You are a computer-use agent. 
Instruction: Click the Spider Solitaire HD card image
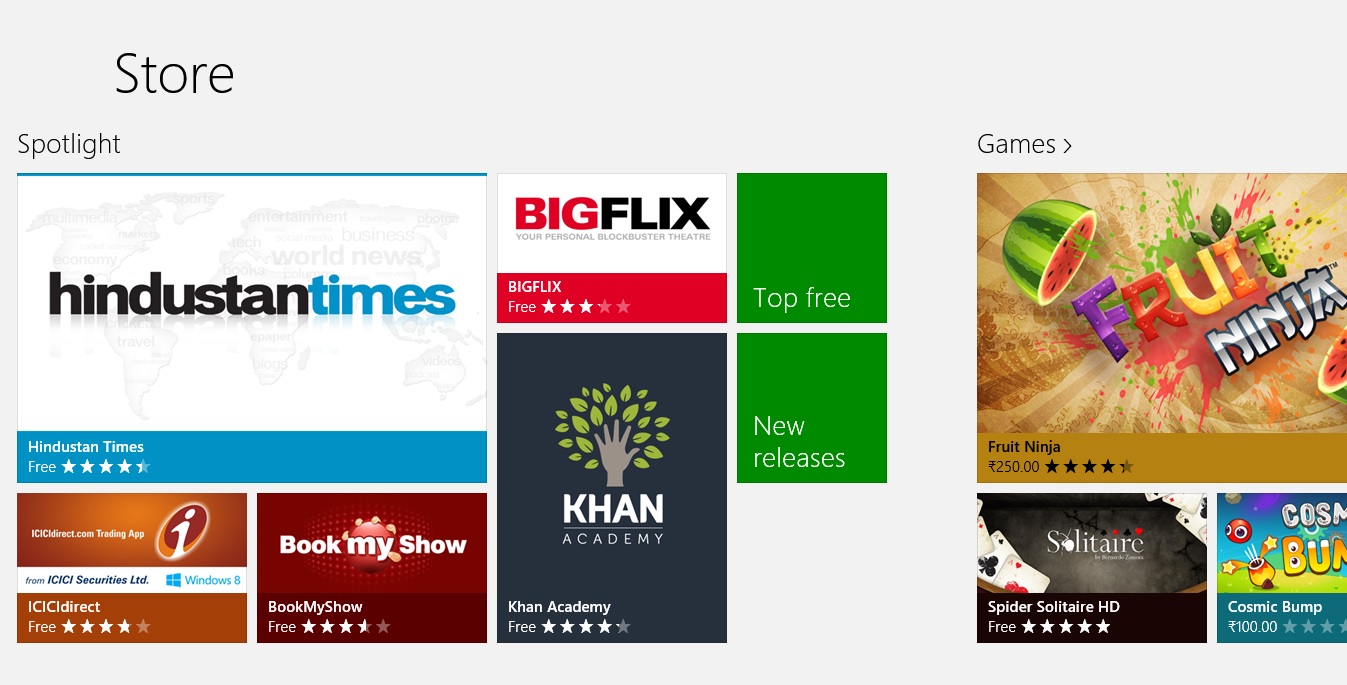[x=1091, y=542]
